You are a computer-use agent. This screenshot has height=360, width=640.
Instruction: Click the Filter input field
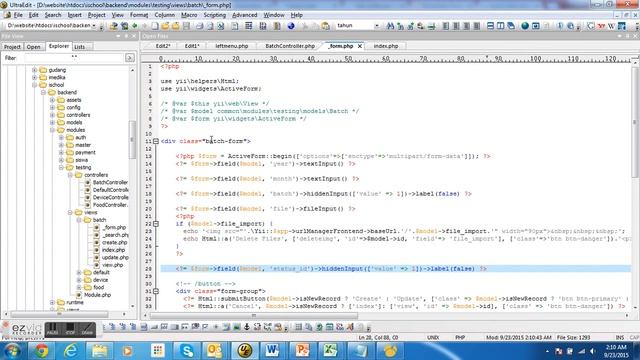coord(73,58)
